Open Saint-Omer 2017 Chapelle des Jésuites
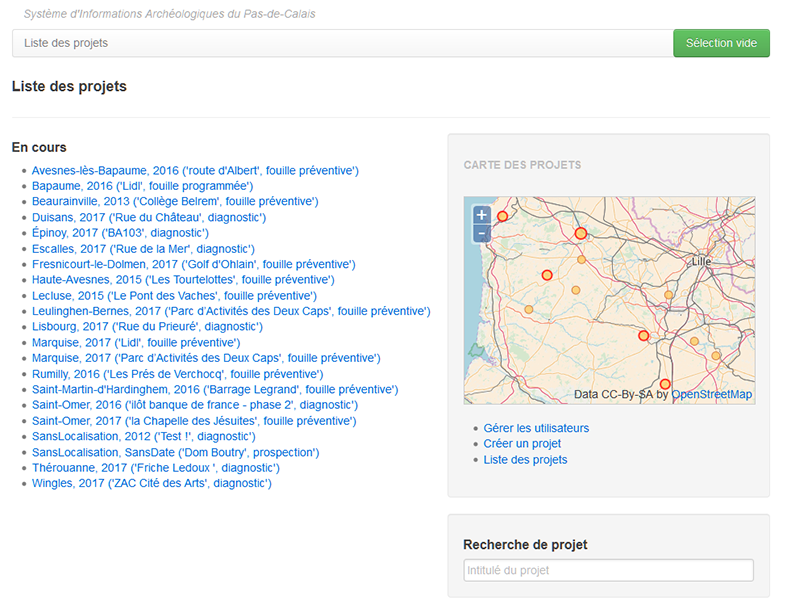The image size is (787, 613). (x=194, y=421)
